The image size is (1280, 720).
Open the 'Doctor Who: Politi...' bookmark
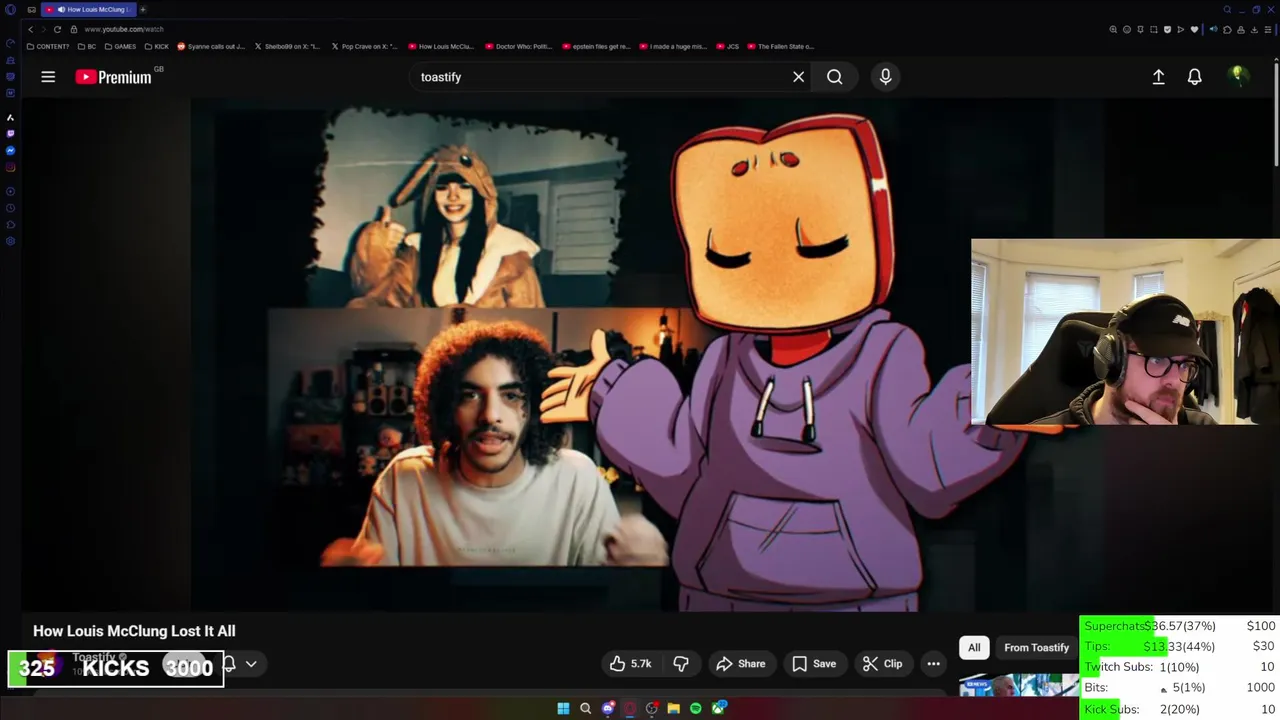pos(518,46)
